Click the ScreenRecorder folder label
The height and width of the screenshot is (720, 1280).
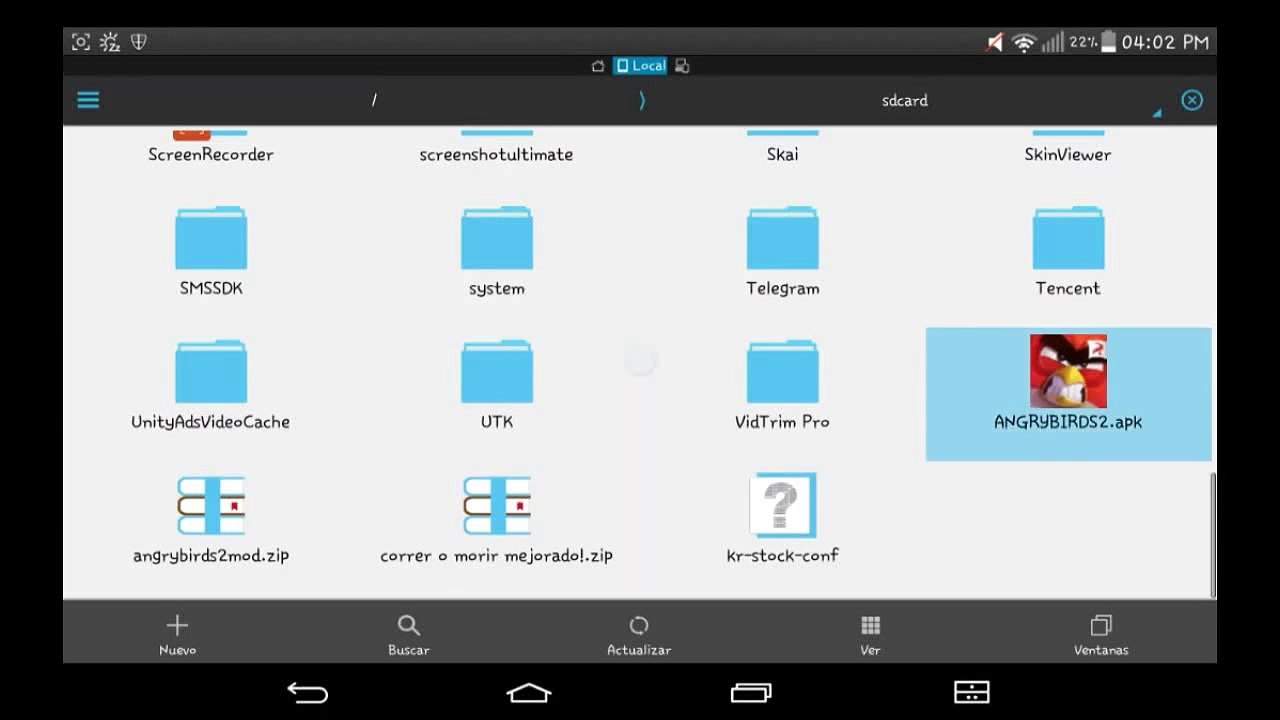[211, 154]
